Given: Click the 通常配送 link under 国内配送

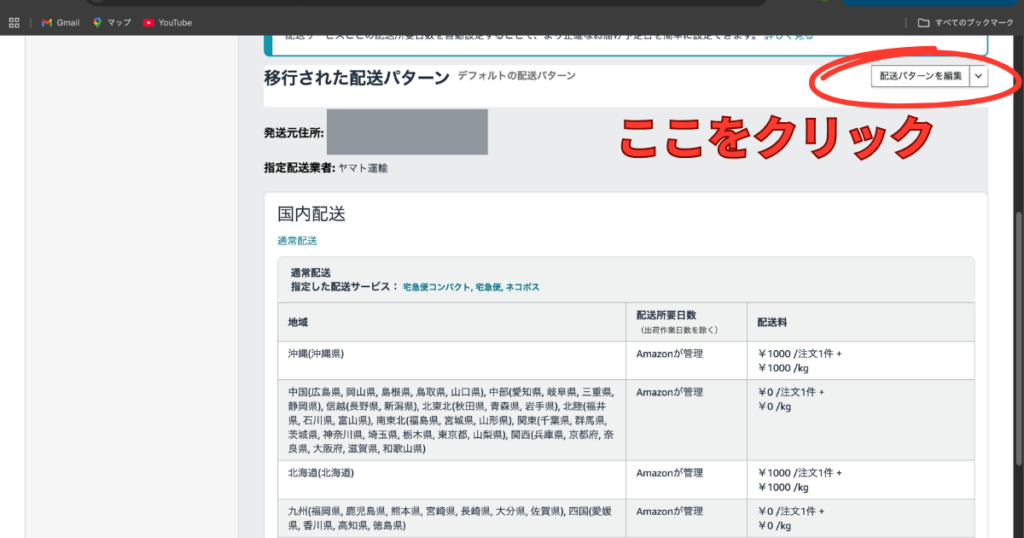Looking at the screenshot, I should click(297, 241).
